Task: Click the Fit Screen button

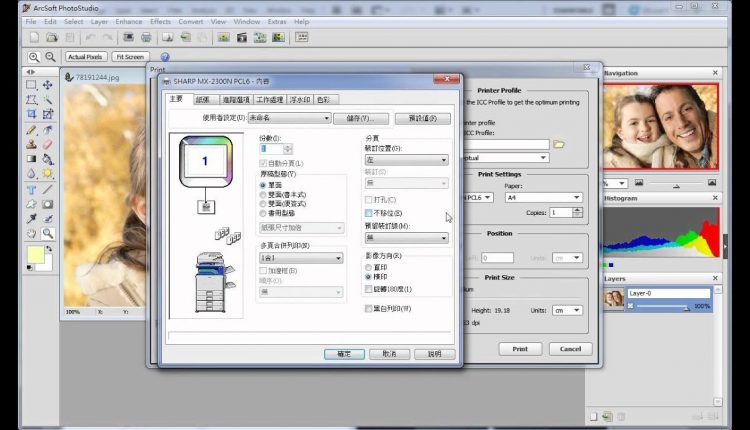Action: (x=130, y=57)
